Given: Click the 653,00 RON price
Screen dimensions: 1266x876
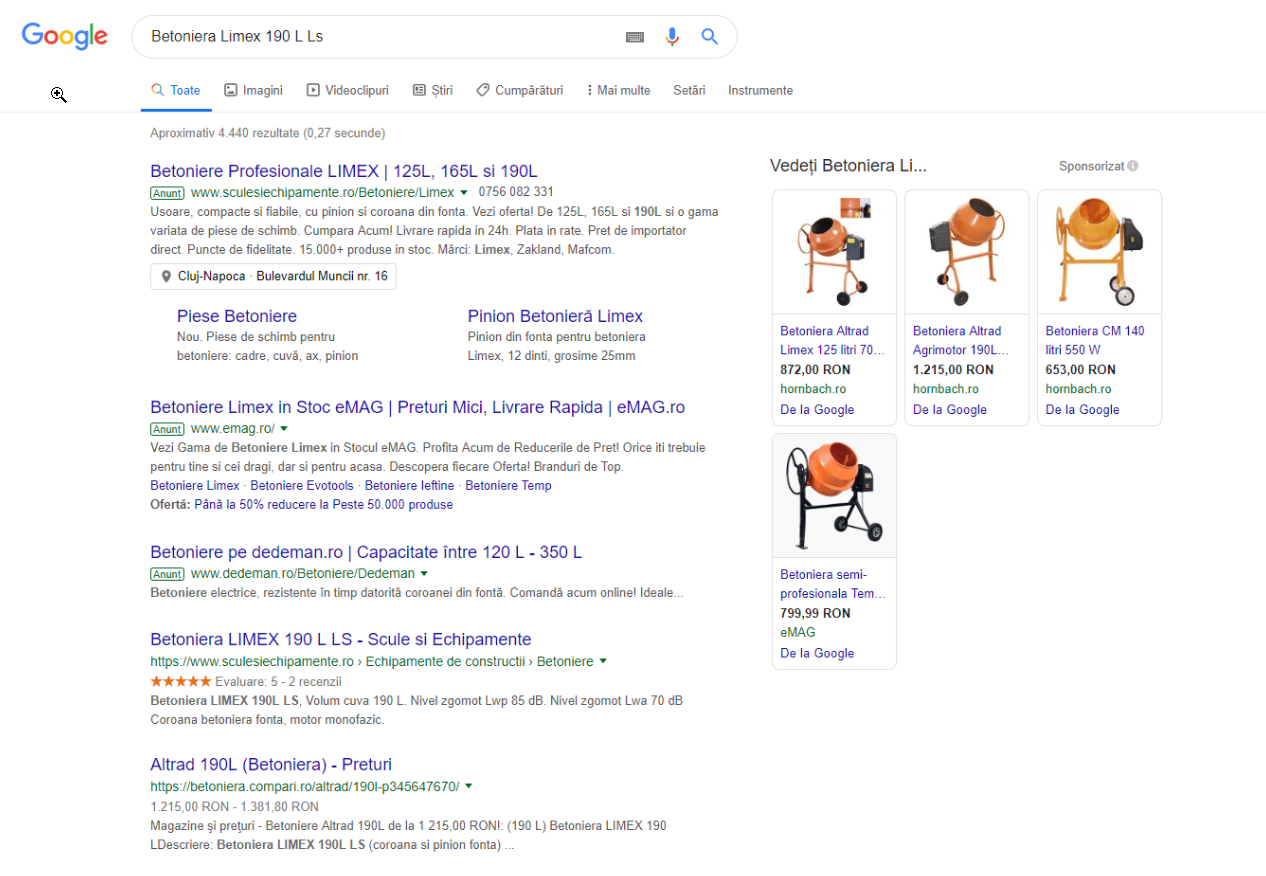Looking at the screenshot, I should pos(1081,370).
